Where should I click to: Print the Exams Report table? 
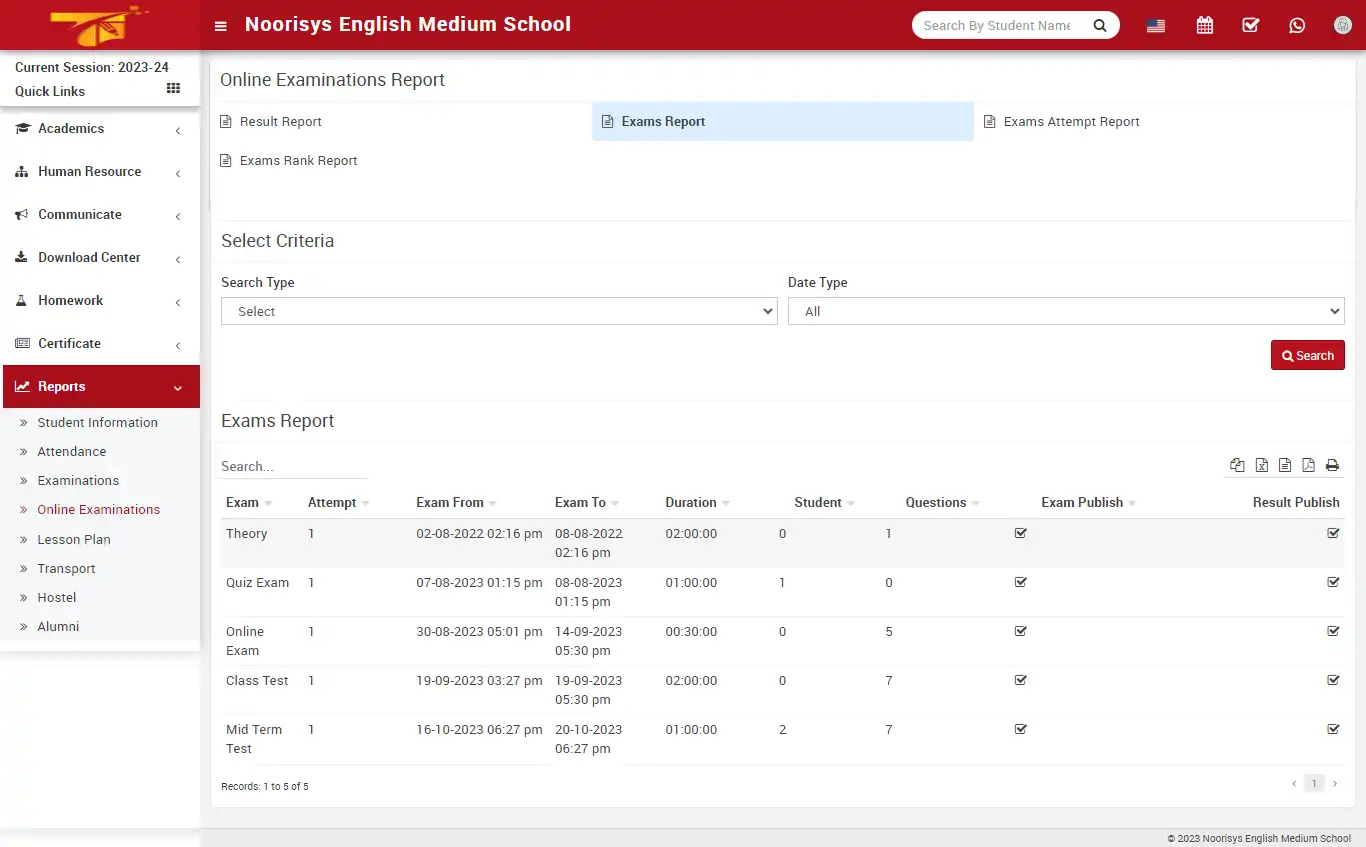(1332, 465)
